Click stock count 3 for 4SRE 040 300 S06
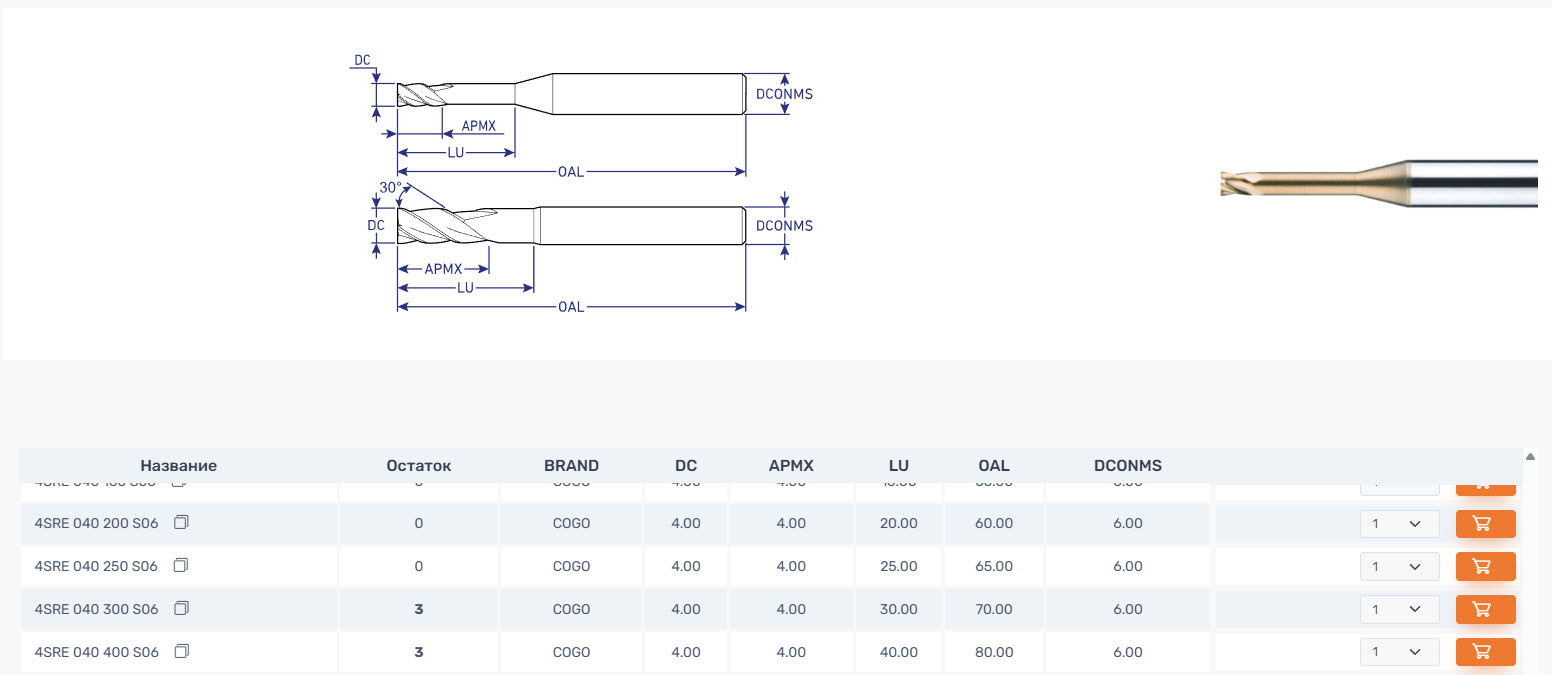Viewport: 1552px width, 675px height. click(x=419, y=610)
